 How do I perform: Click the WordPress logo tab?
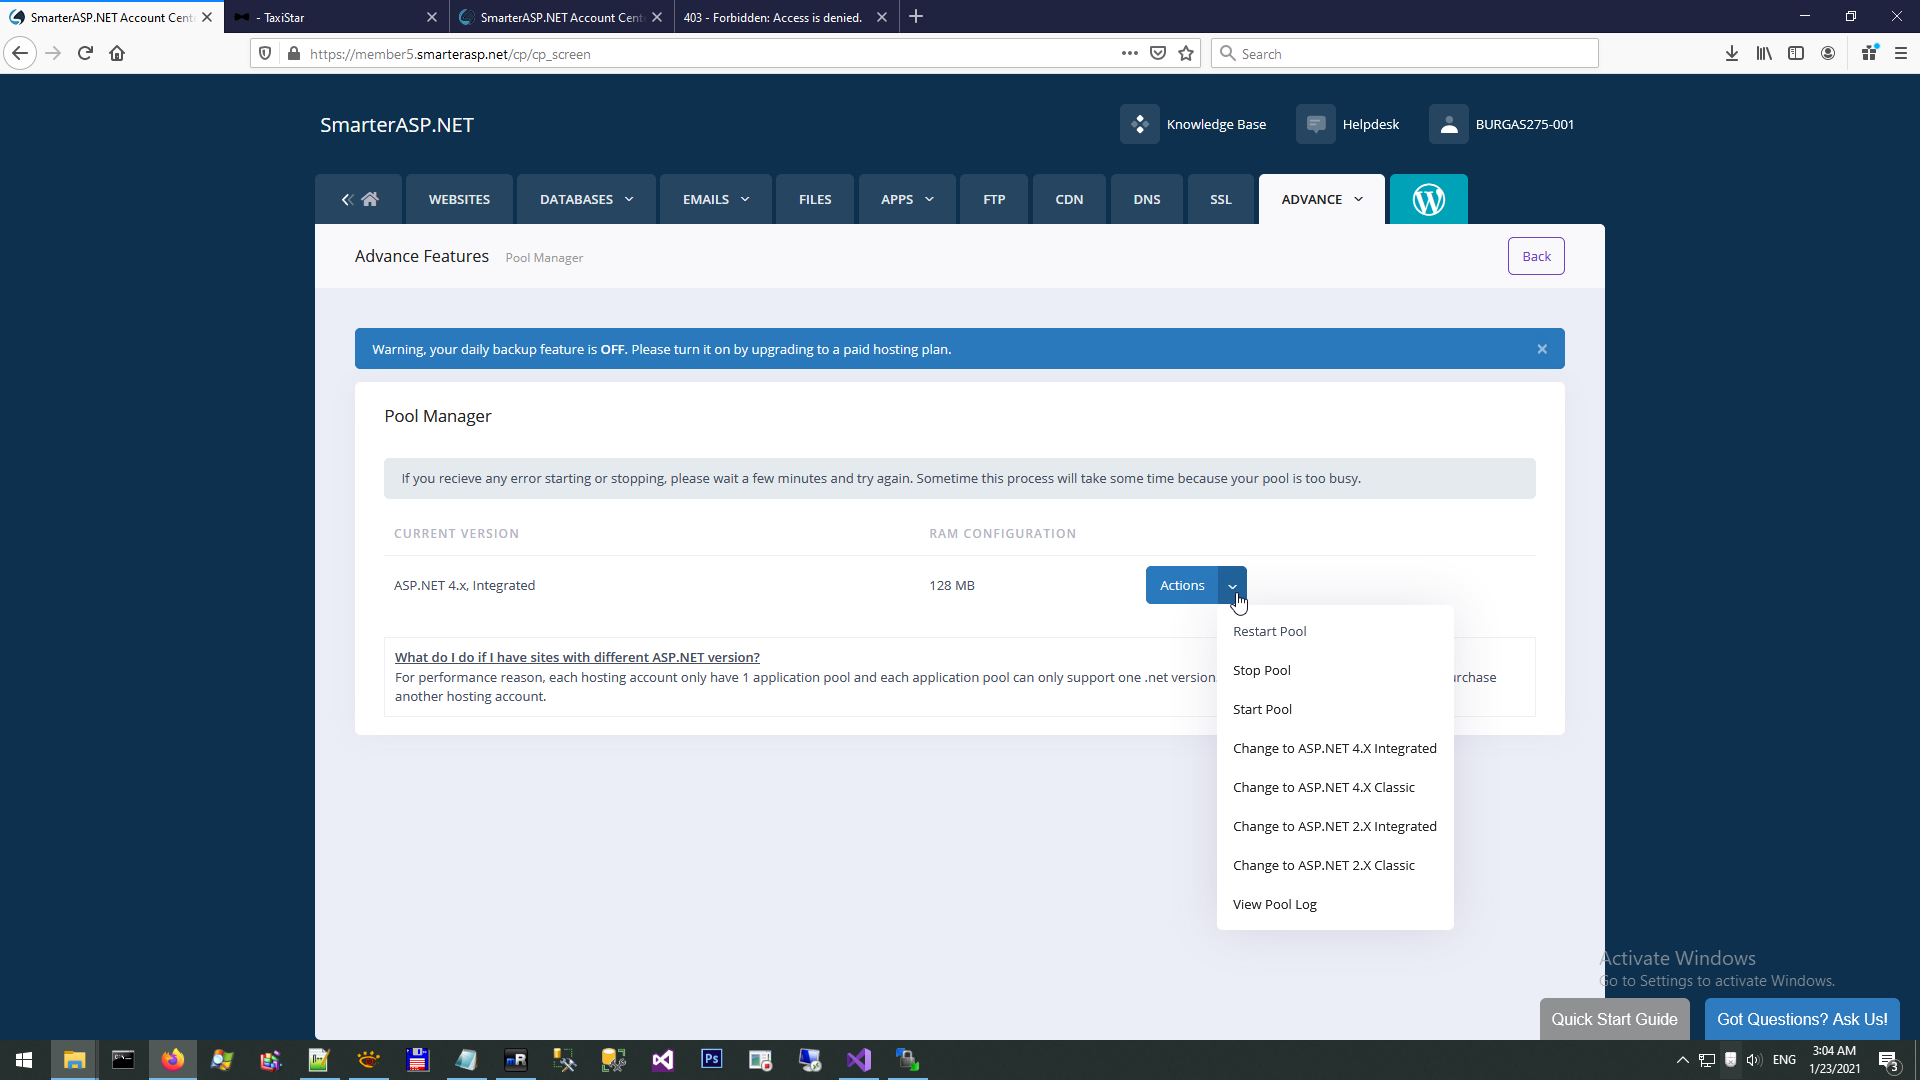click(1428, 200)
